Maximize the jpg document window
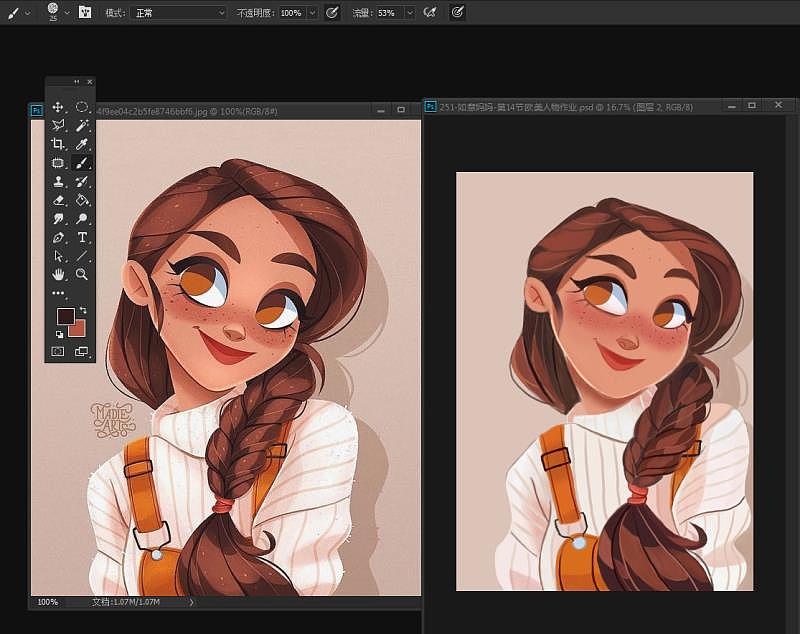This screenshot has height=634, width=800. 401,110
